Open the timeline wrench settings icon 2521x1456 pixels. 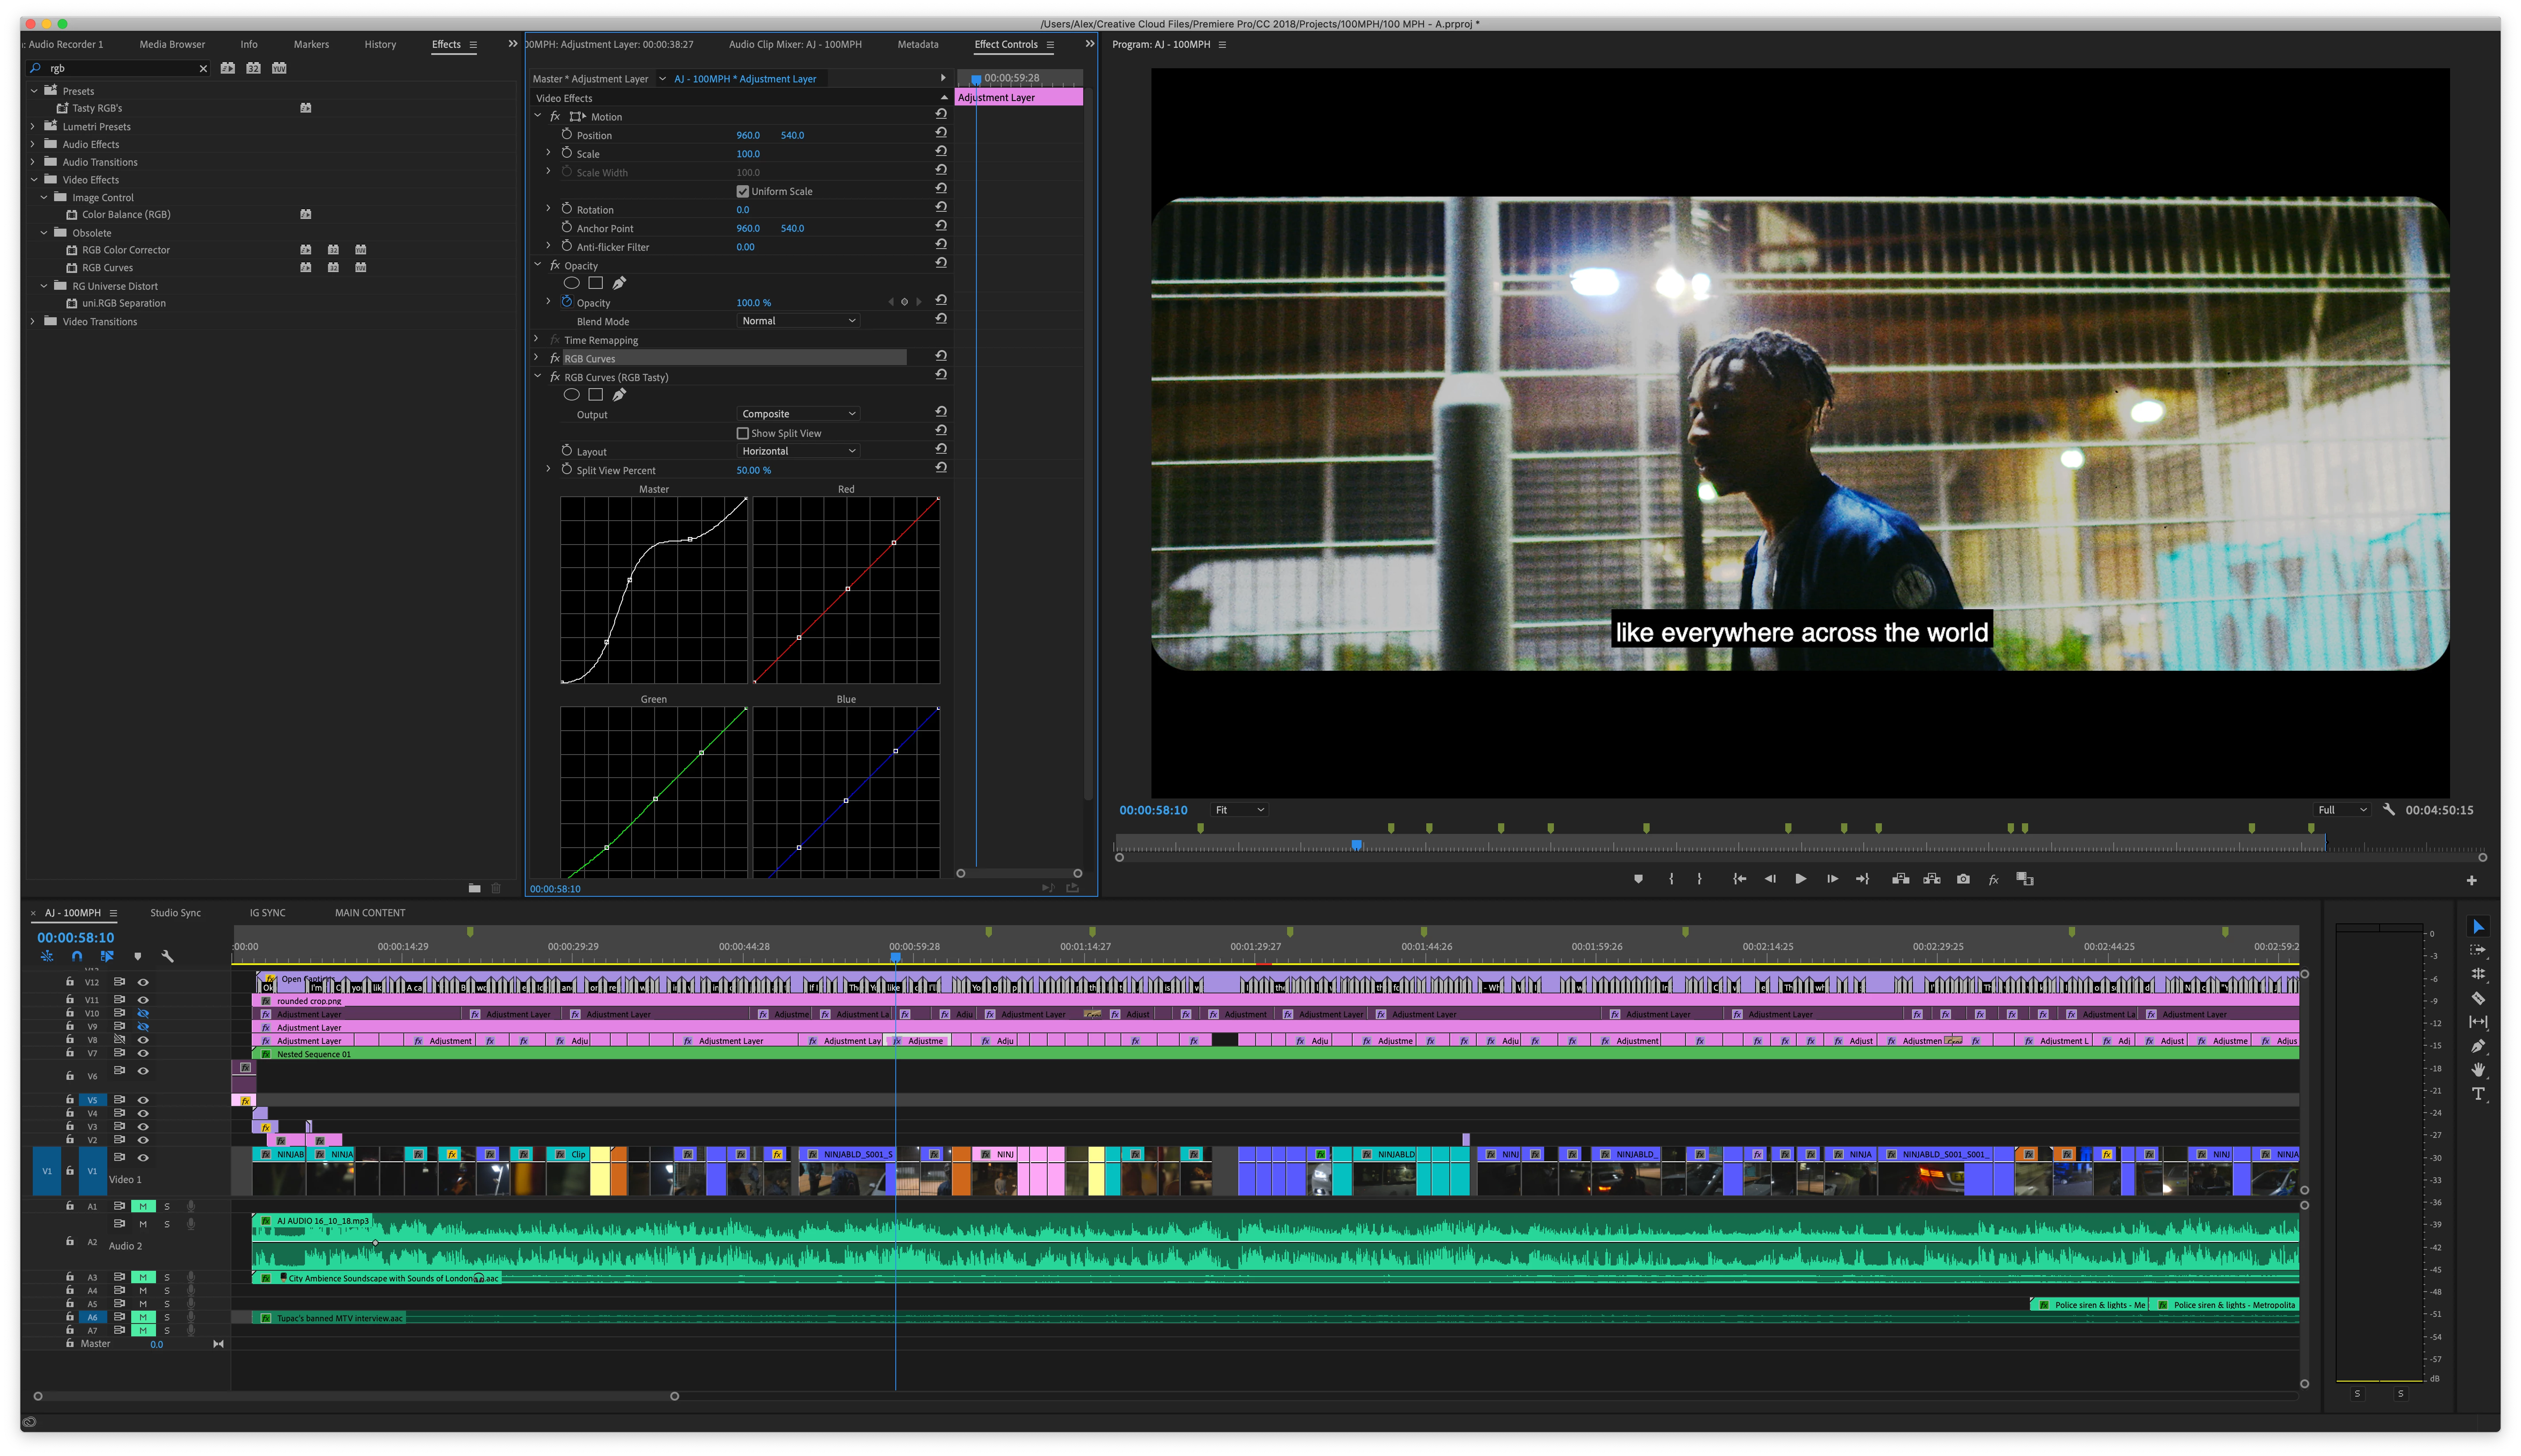168,956
